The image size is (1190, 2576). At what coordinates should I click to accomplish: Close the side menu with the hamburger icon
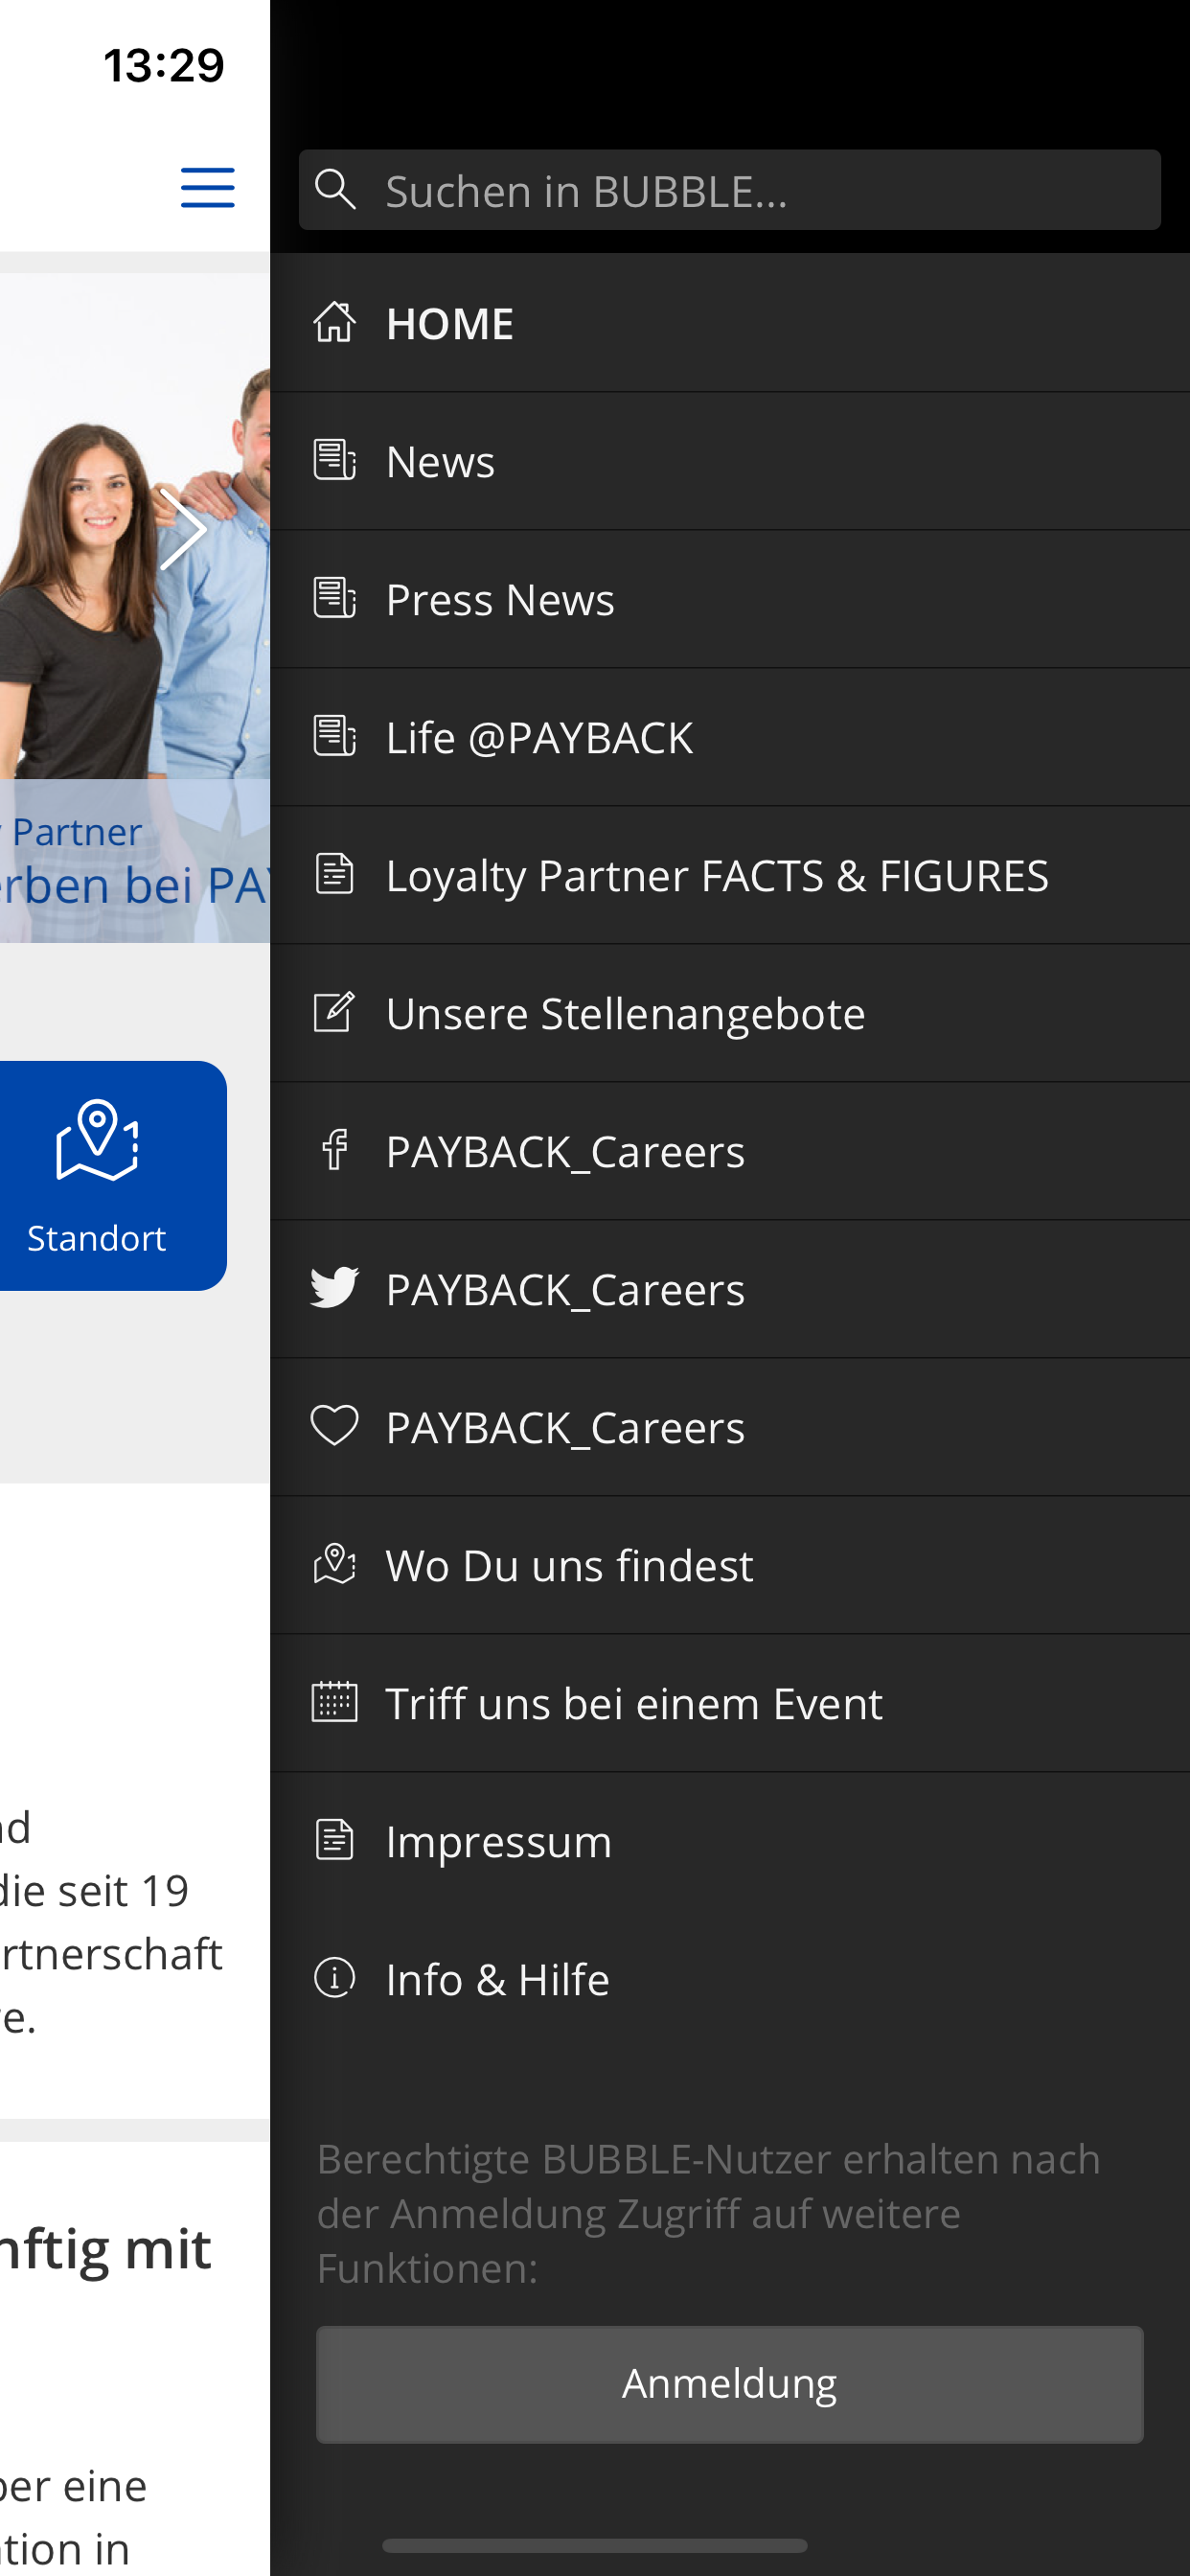[207, 188]
